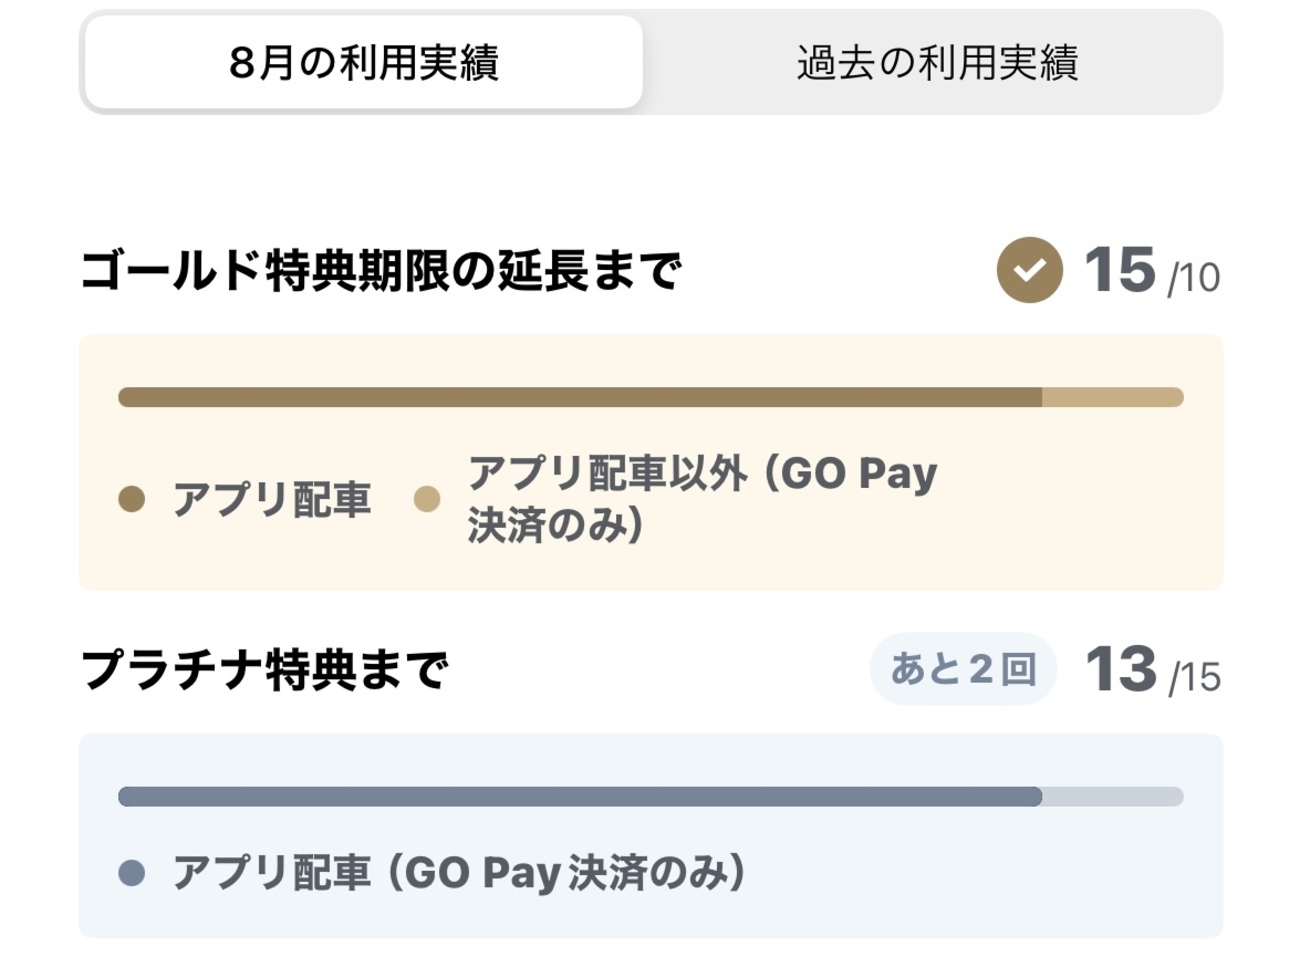Switch to the 8月の利用実績 tab

pos(363,62)
